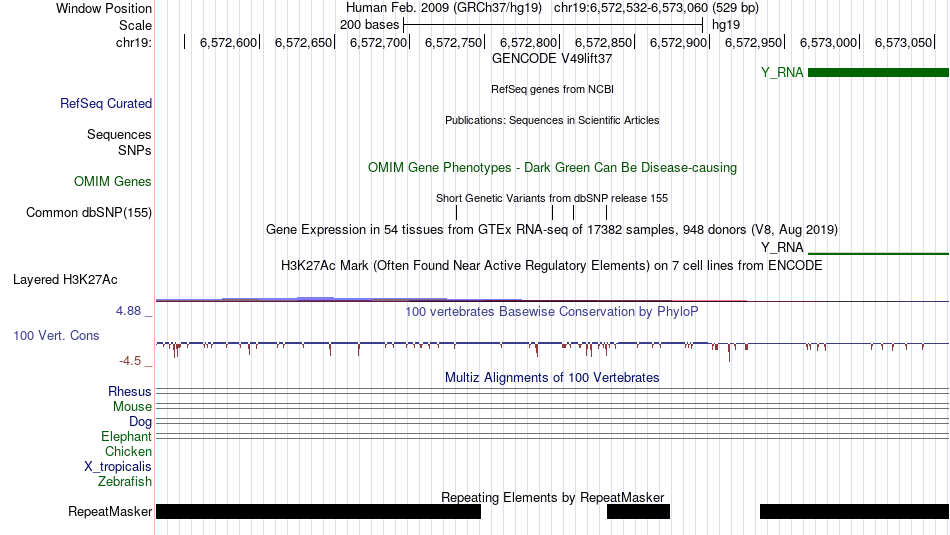Click the short middle RepeatMasker block
Viewport: 950px width, 535px height.
coord(639,511)
